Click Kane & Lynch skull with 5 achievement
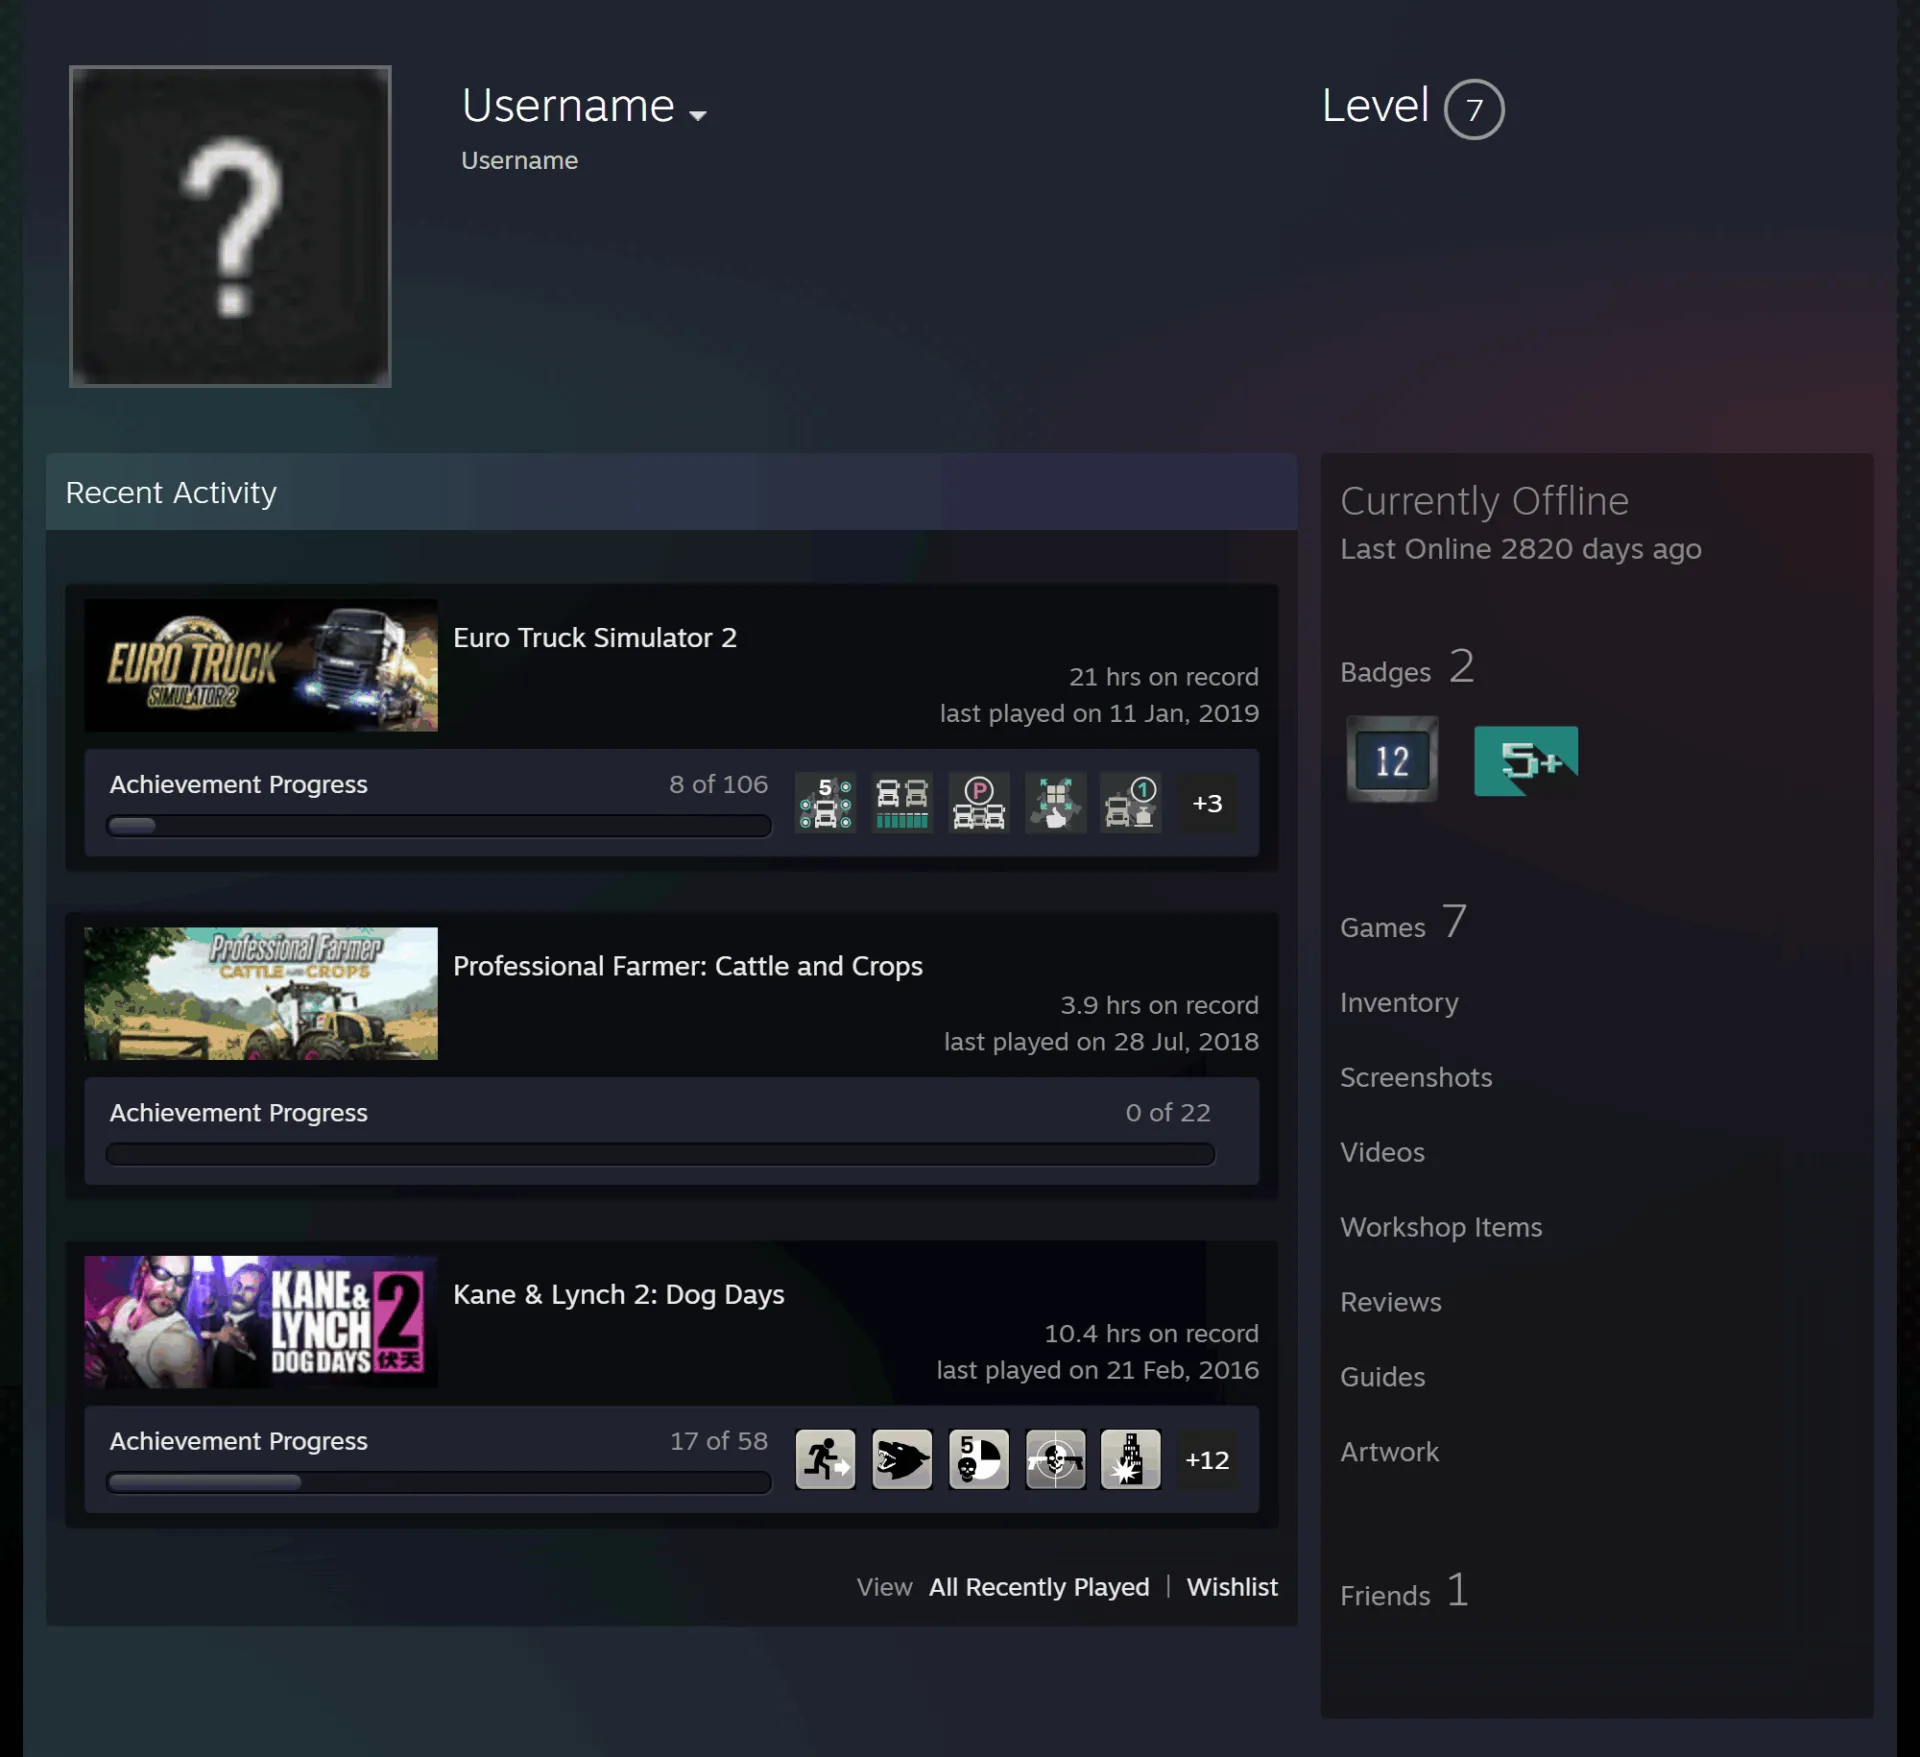 point(979,1459)
